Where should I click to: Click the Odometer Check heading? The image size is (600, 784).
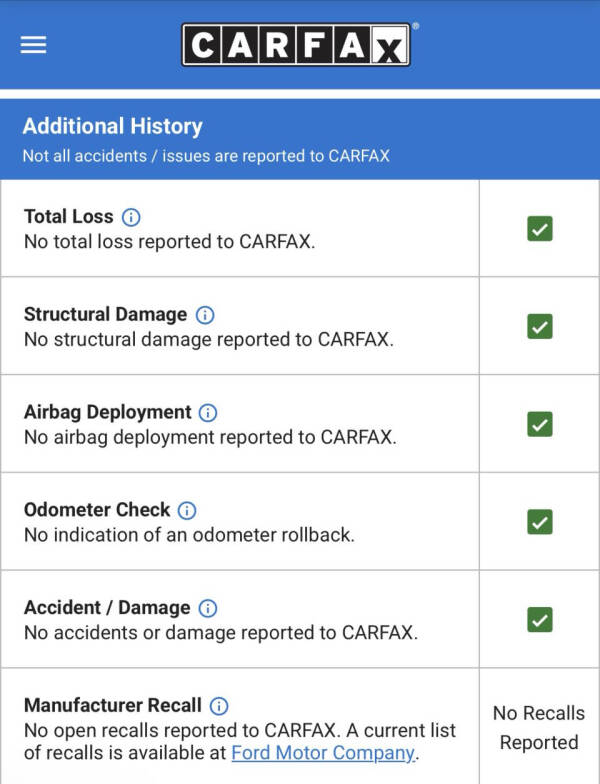97,510
